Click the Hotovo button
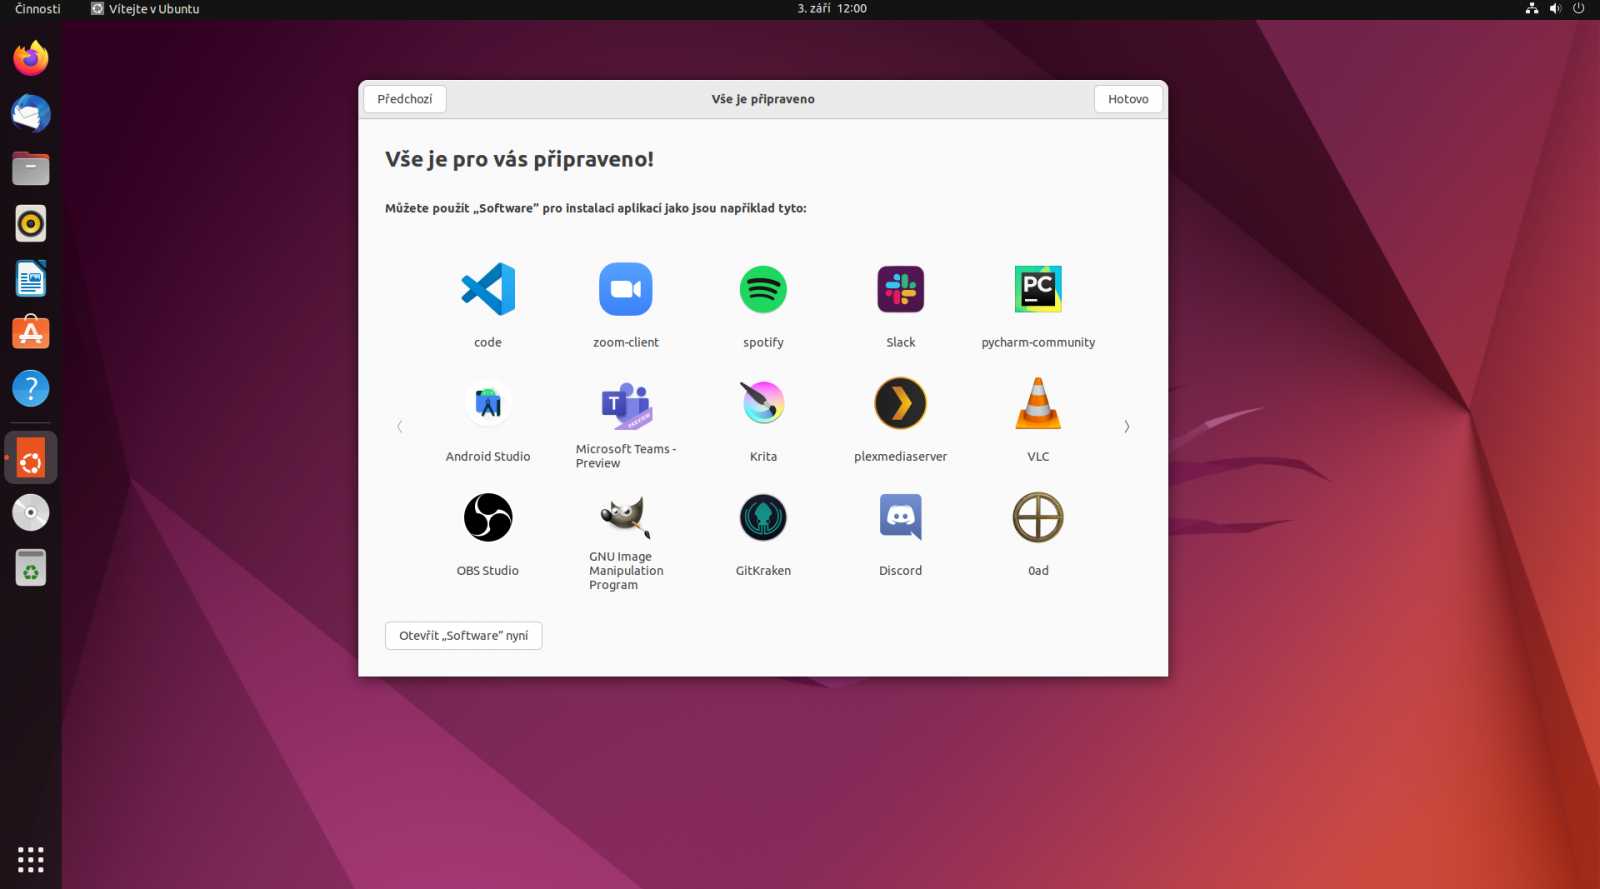Screen dimensions: 1600x889 [1128, 99]
